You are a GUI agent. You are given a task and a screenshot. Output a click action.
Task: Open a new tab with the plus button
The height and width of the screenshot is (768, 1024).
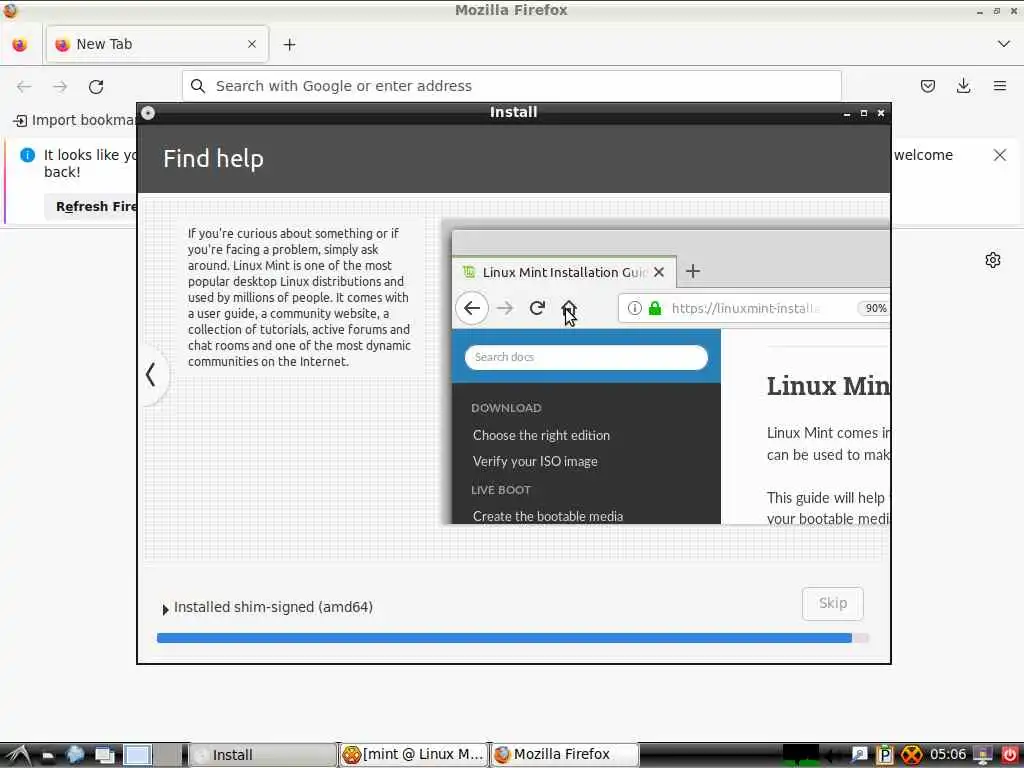pos(289,44)
